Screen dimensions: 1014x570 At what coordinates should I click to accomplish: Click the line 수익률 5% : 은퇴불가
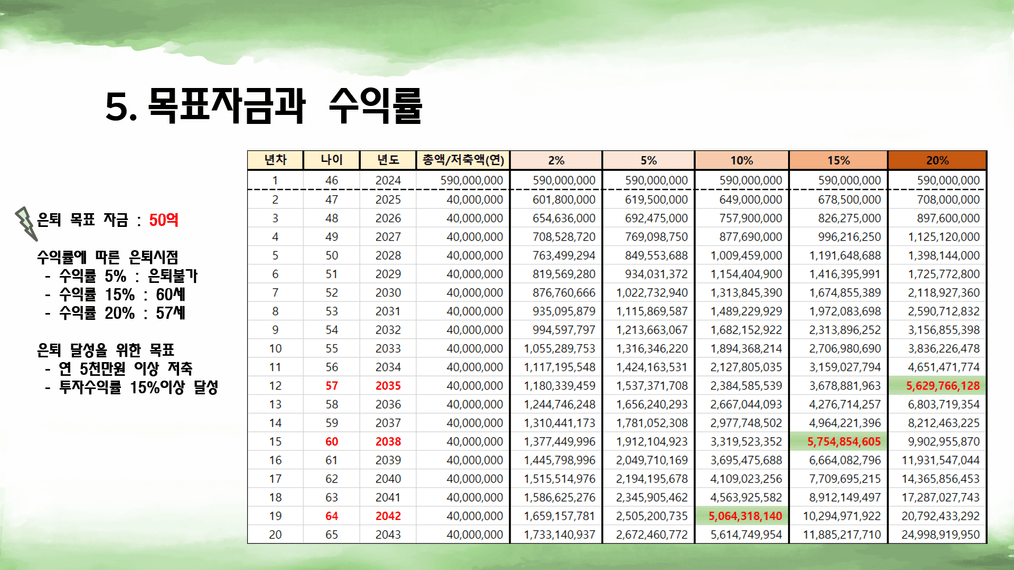[121, 276]
